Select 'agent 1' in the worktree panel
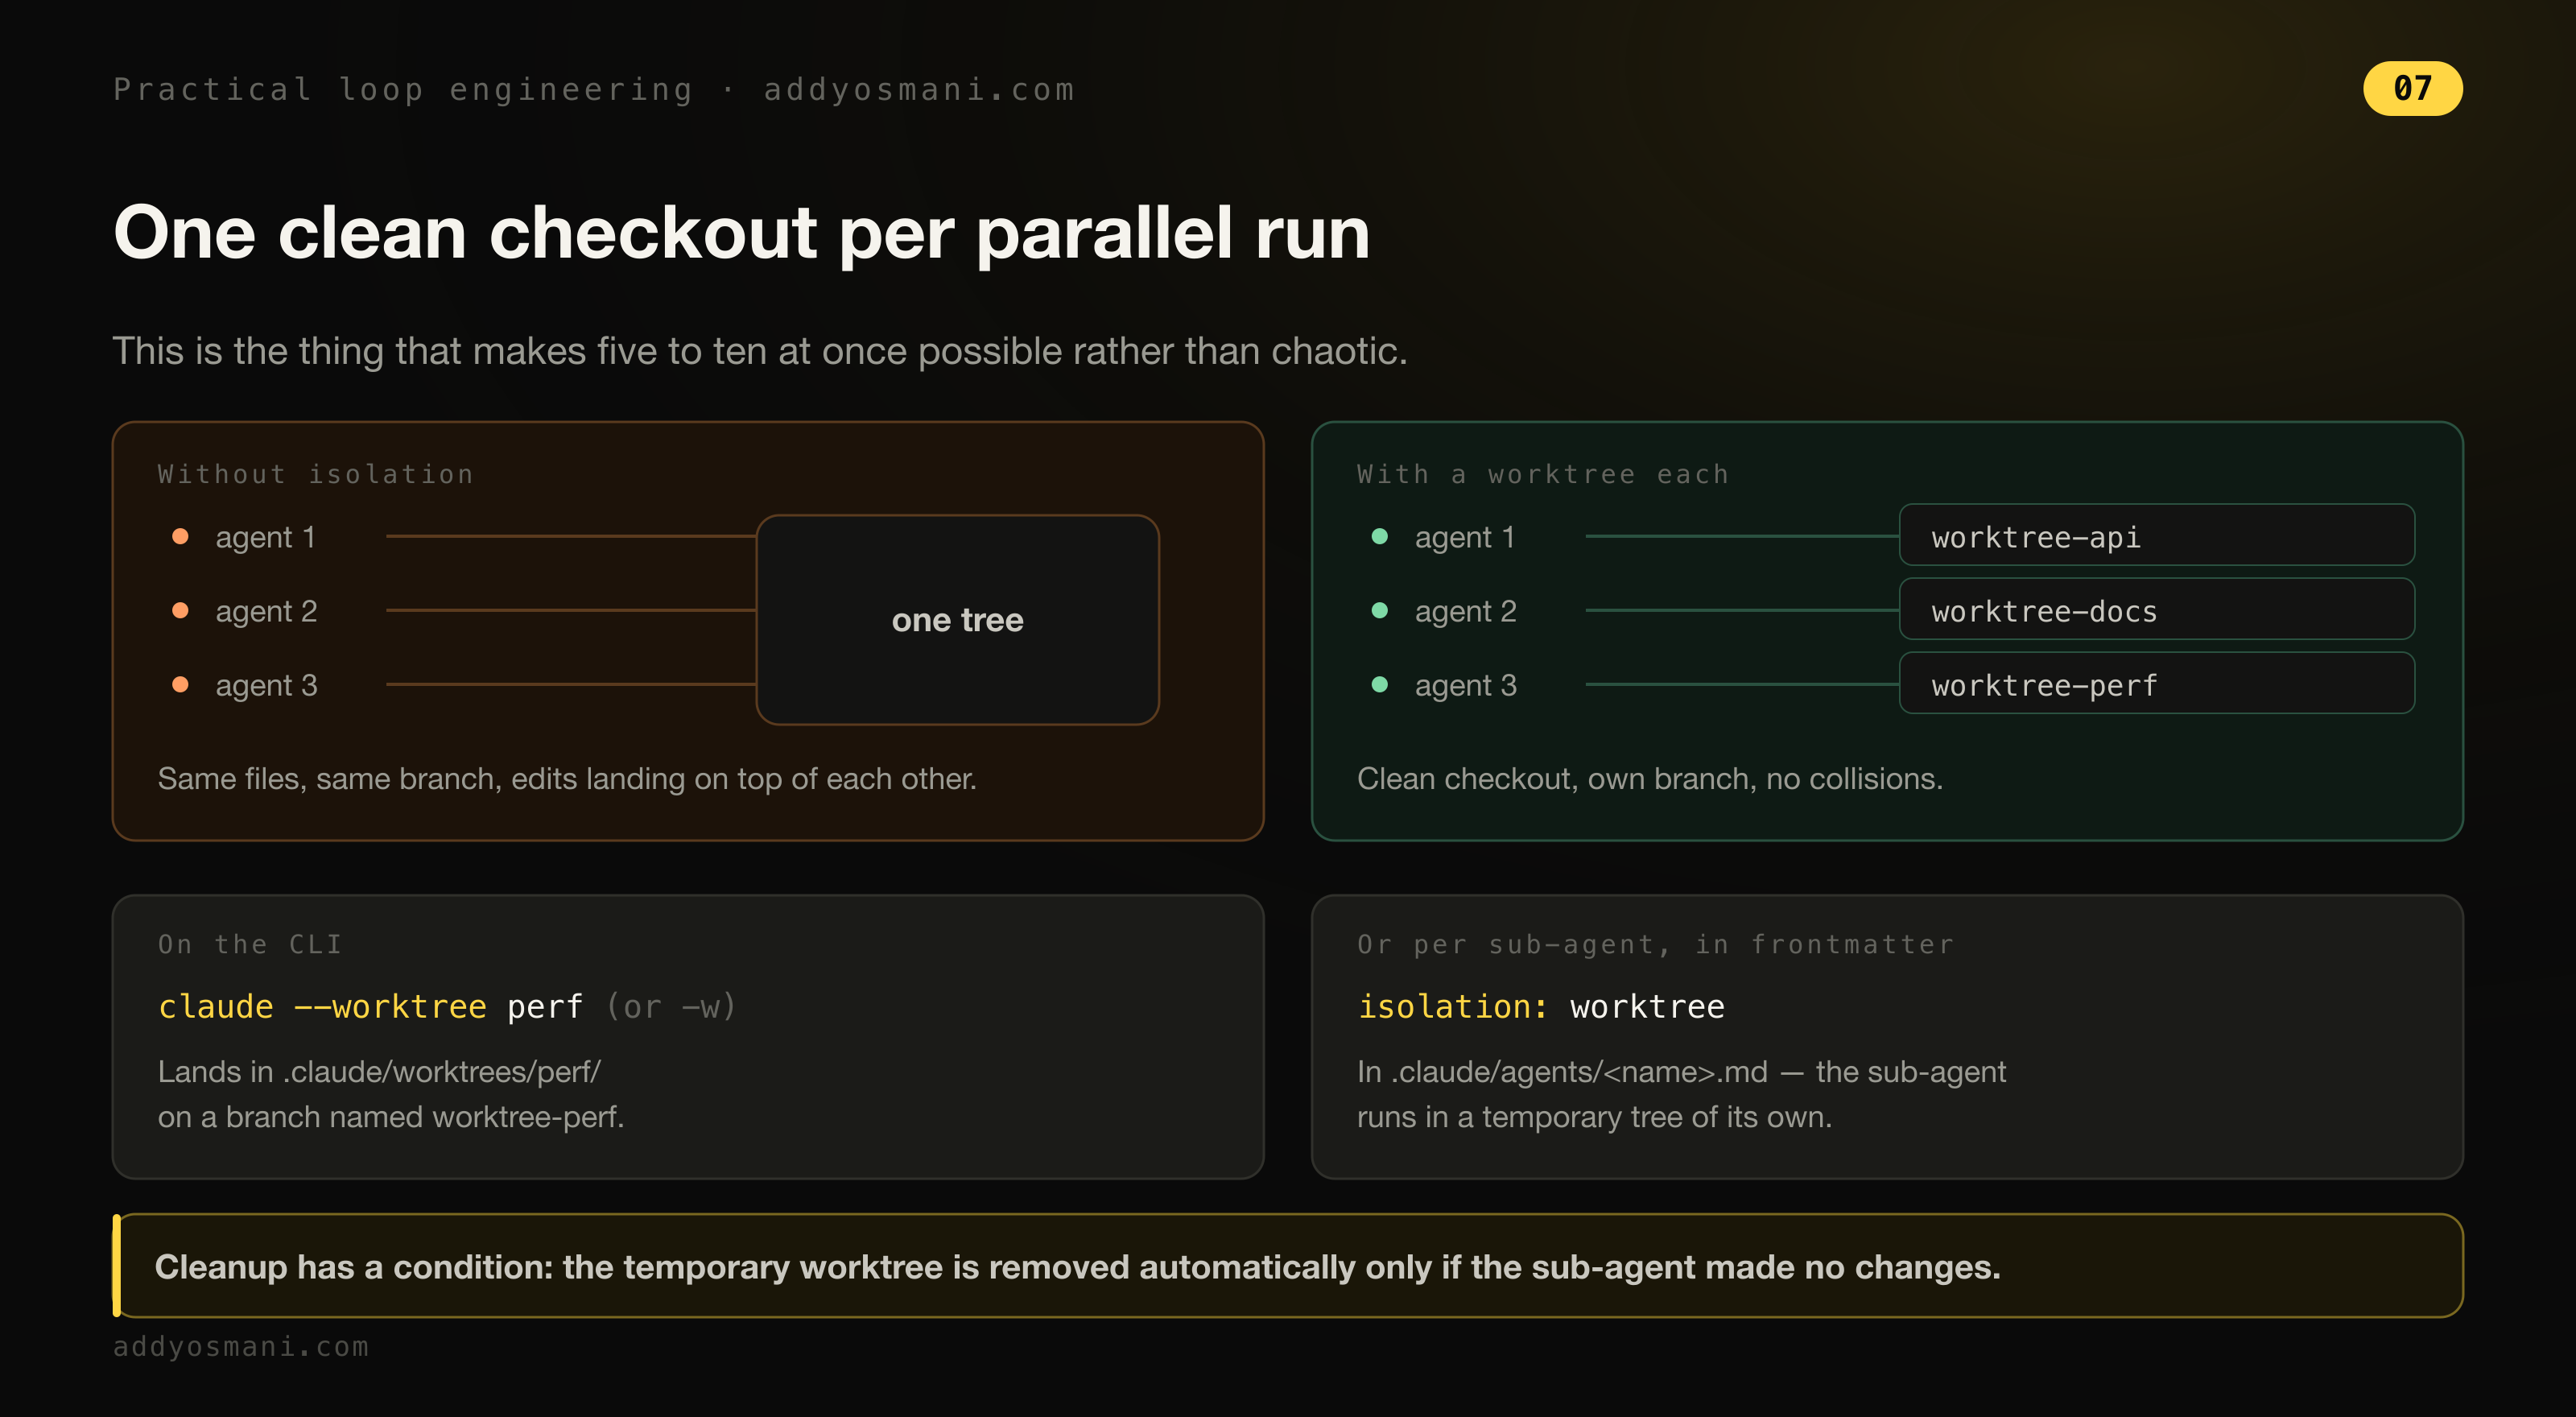2576x1417 pixels. tap(1464, 537)
